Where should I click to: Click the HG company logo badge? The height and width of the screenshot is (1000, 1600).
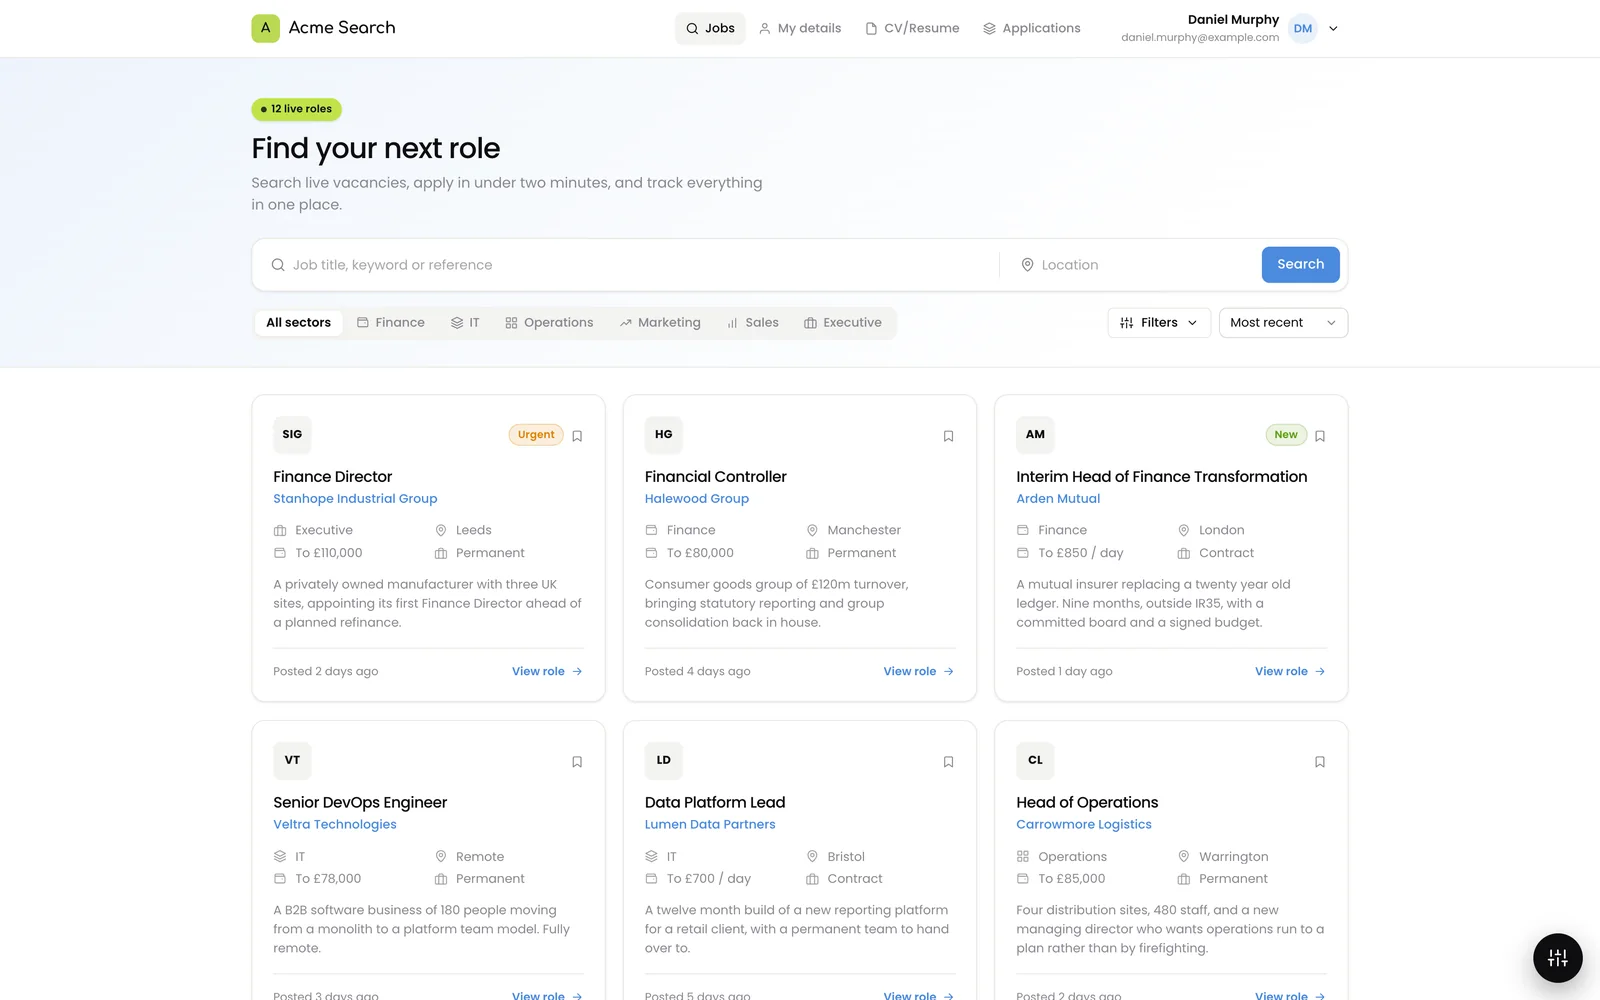tap(664, 435)
